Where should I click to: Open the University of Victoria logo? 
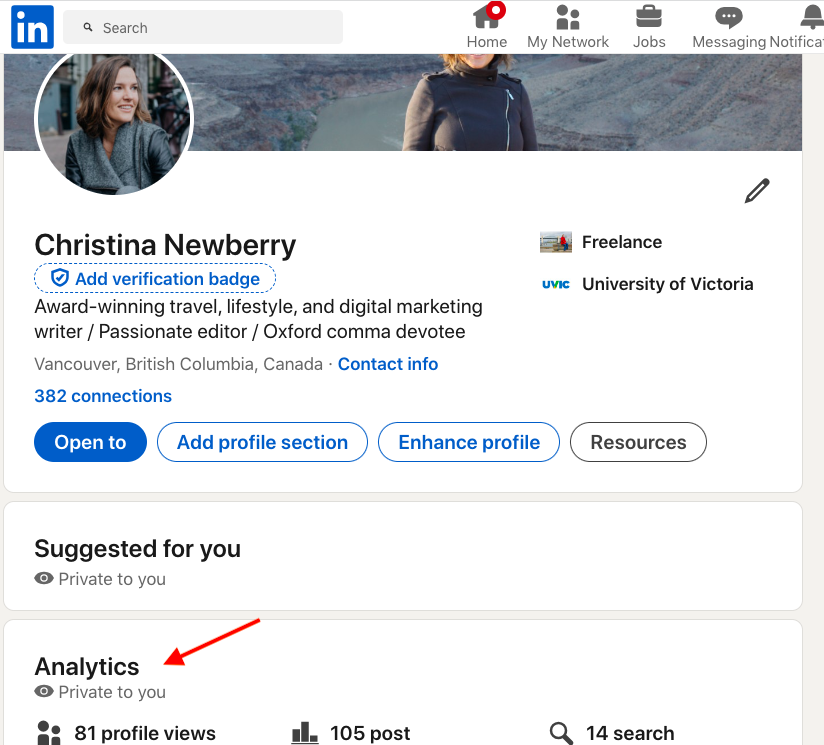tap(556, 284)
